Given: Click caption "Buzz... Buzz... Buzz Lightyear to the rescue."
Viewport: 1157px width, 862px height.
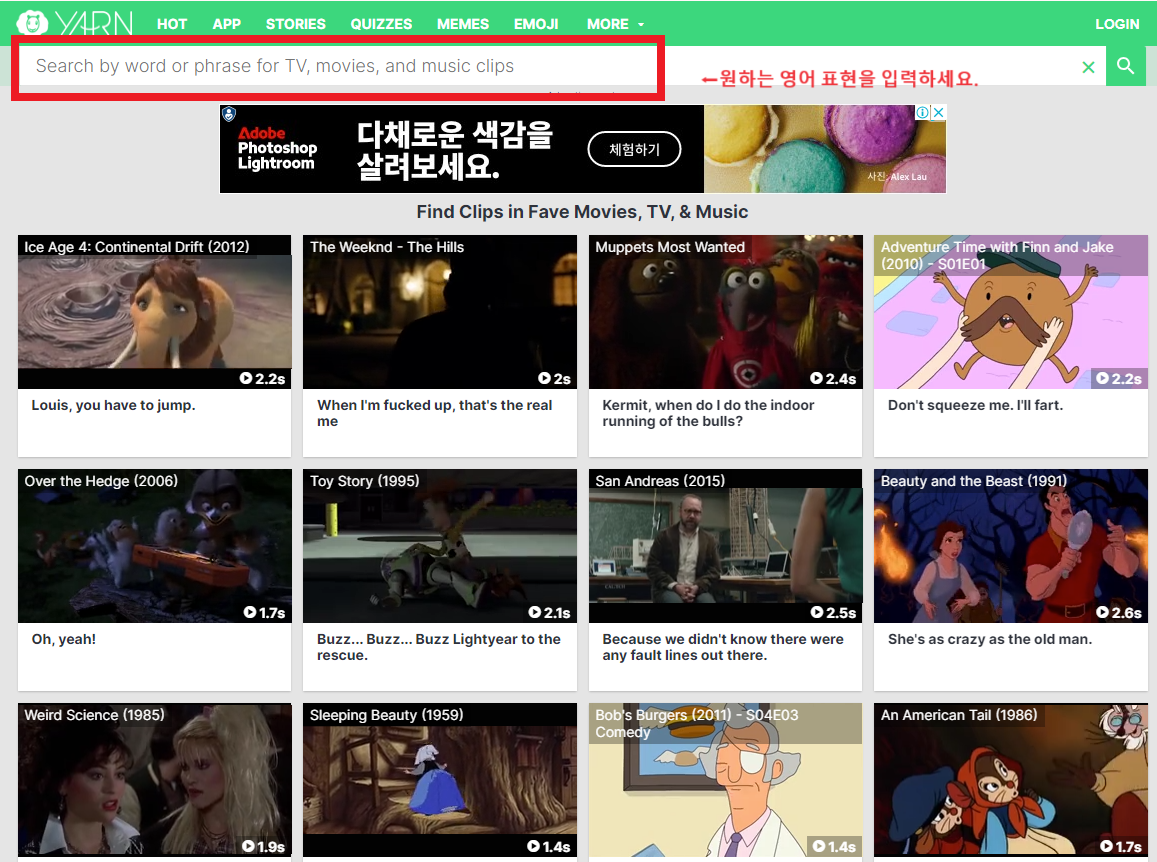Looking at the screenshot, I should 439,647.
